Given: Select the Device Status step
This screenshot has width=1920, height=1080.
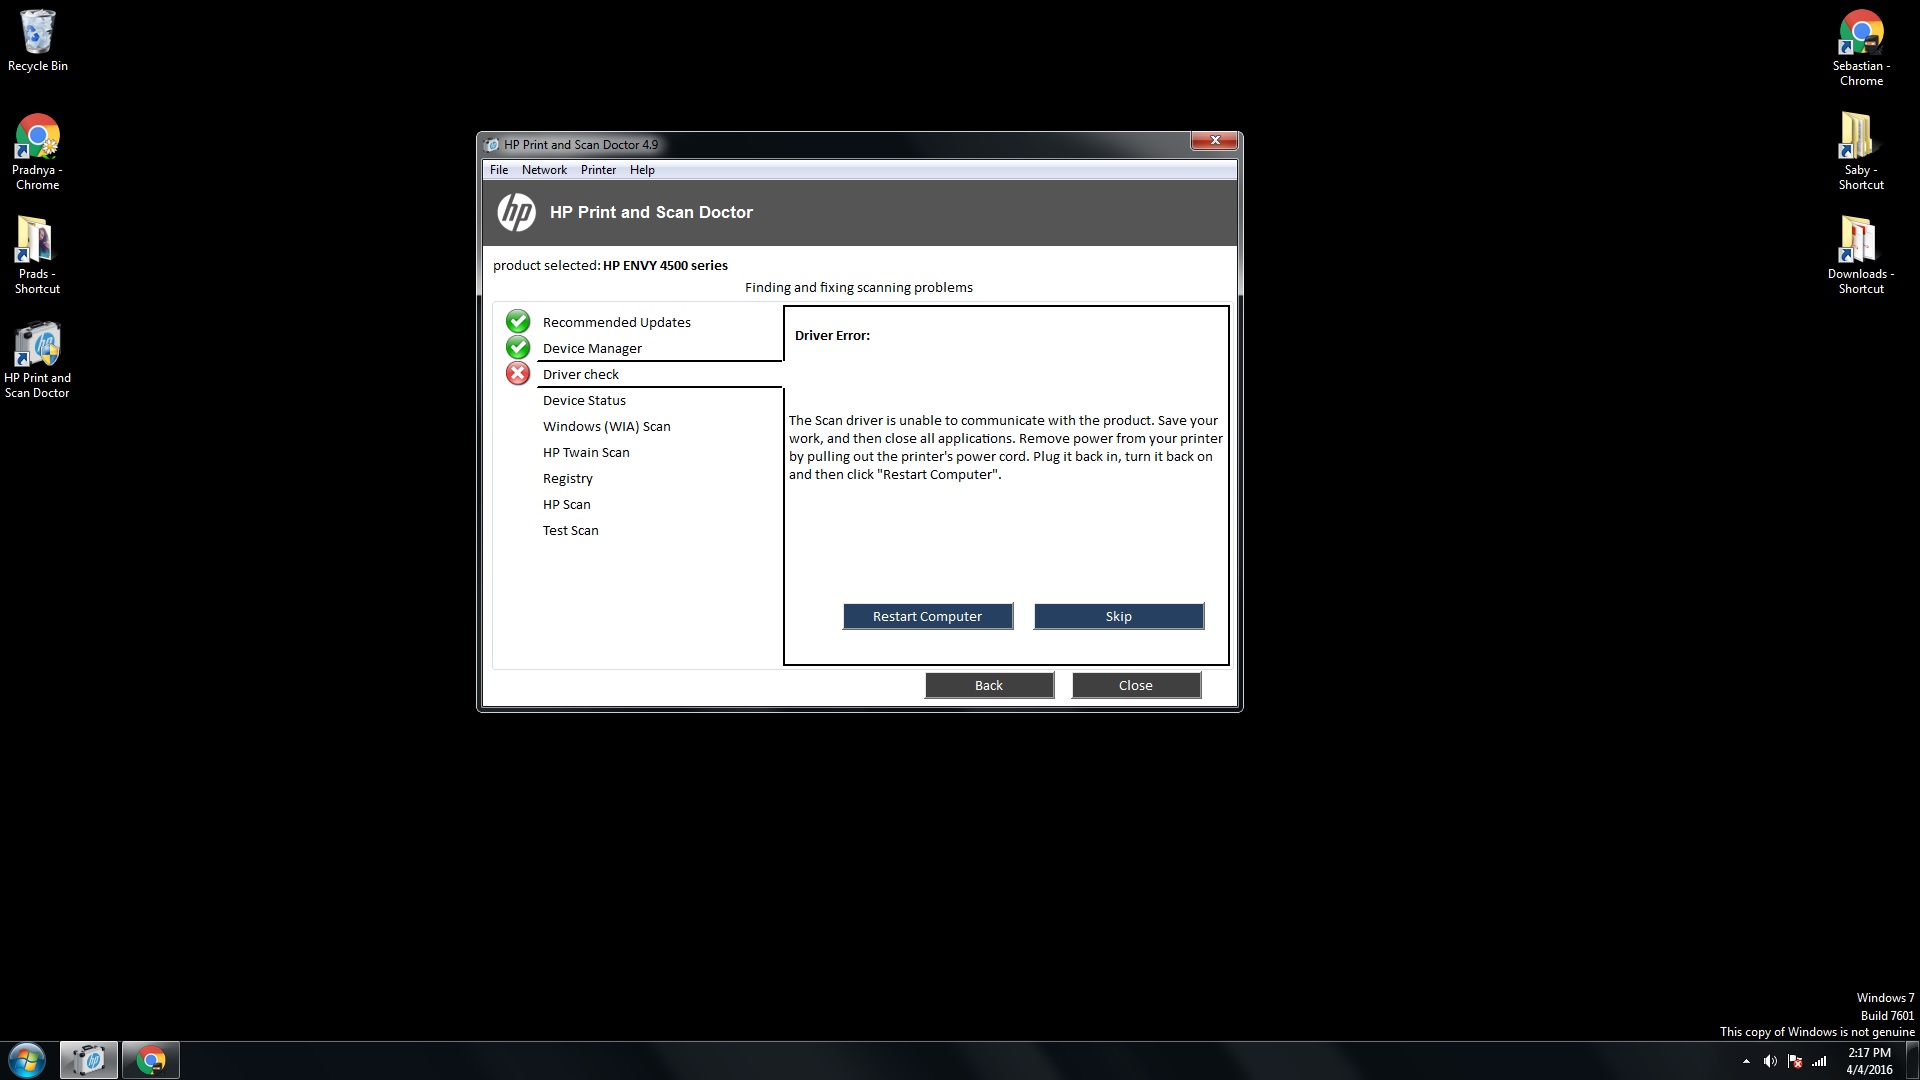Looking at the screenshot, I should coord(584,400).
